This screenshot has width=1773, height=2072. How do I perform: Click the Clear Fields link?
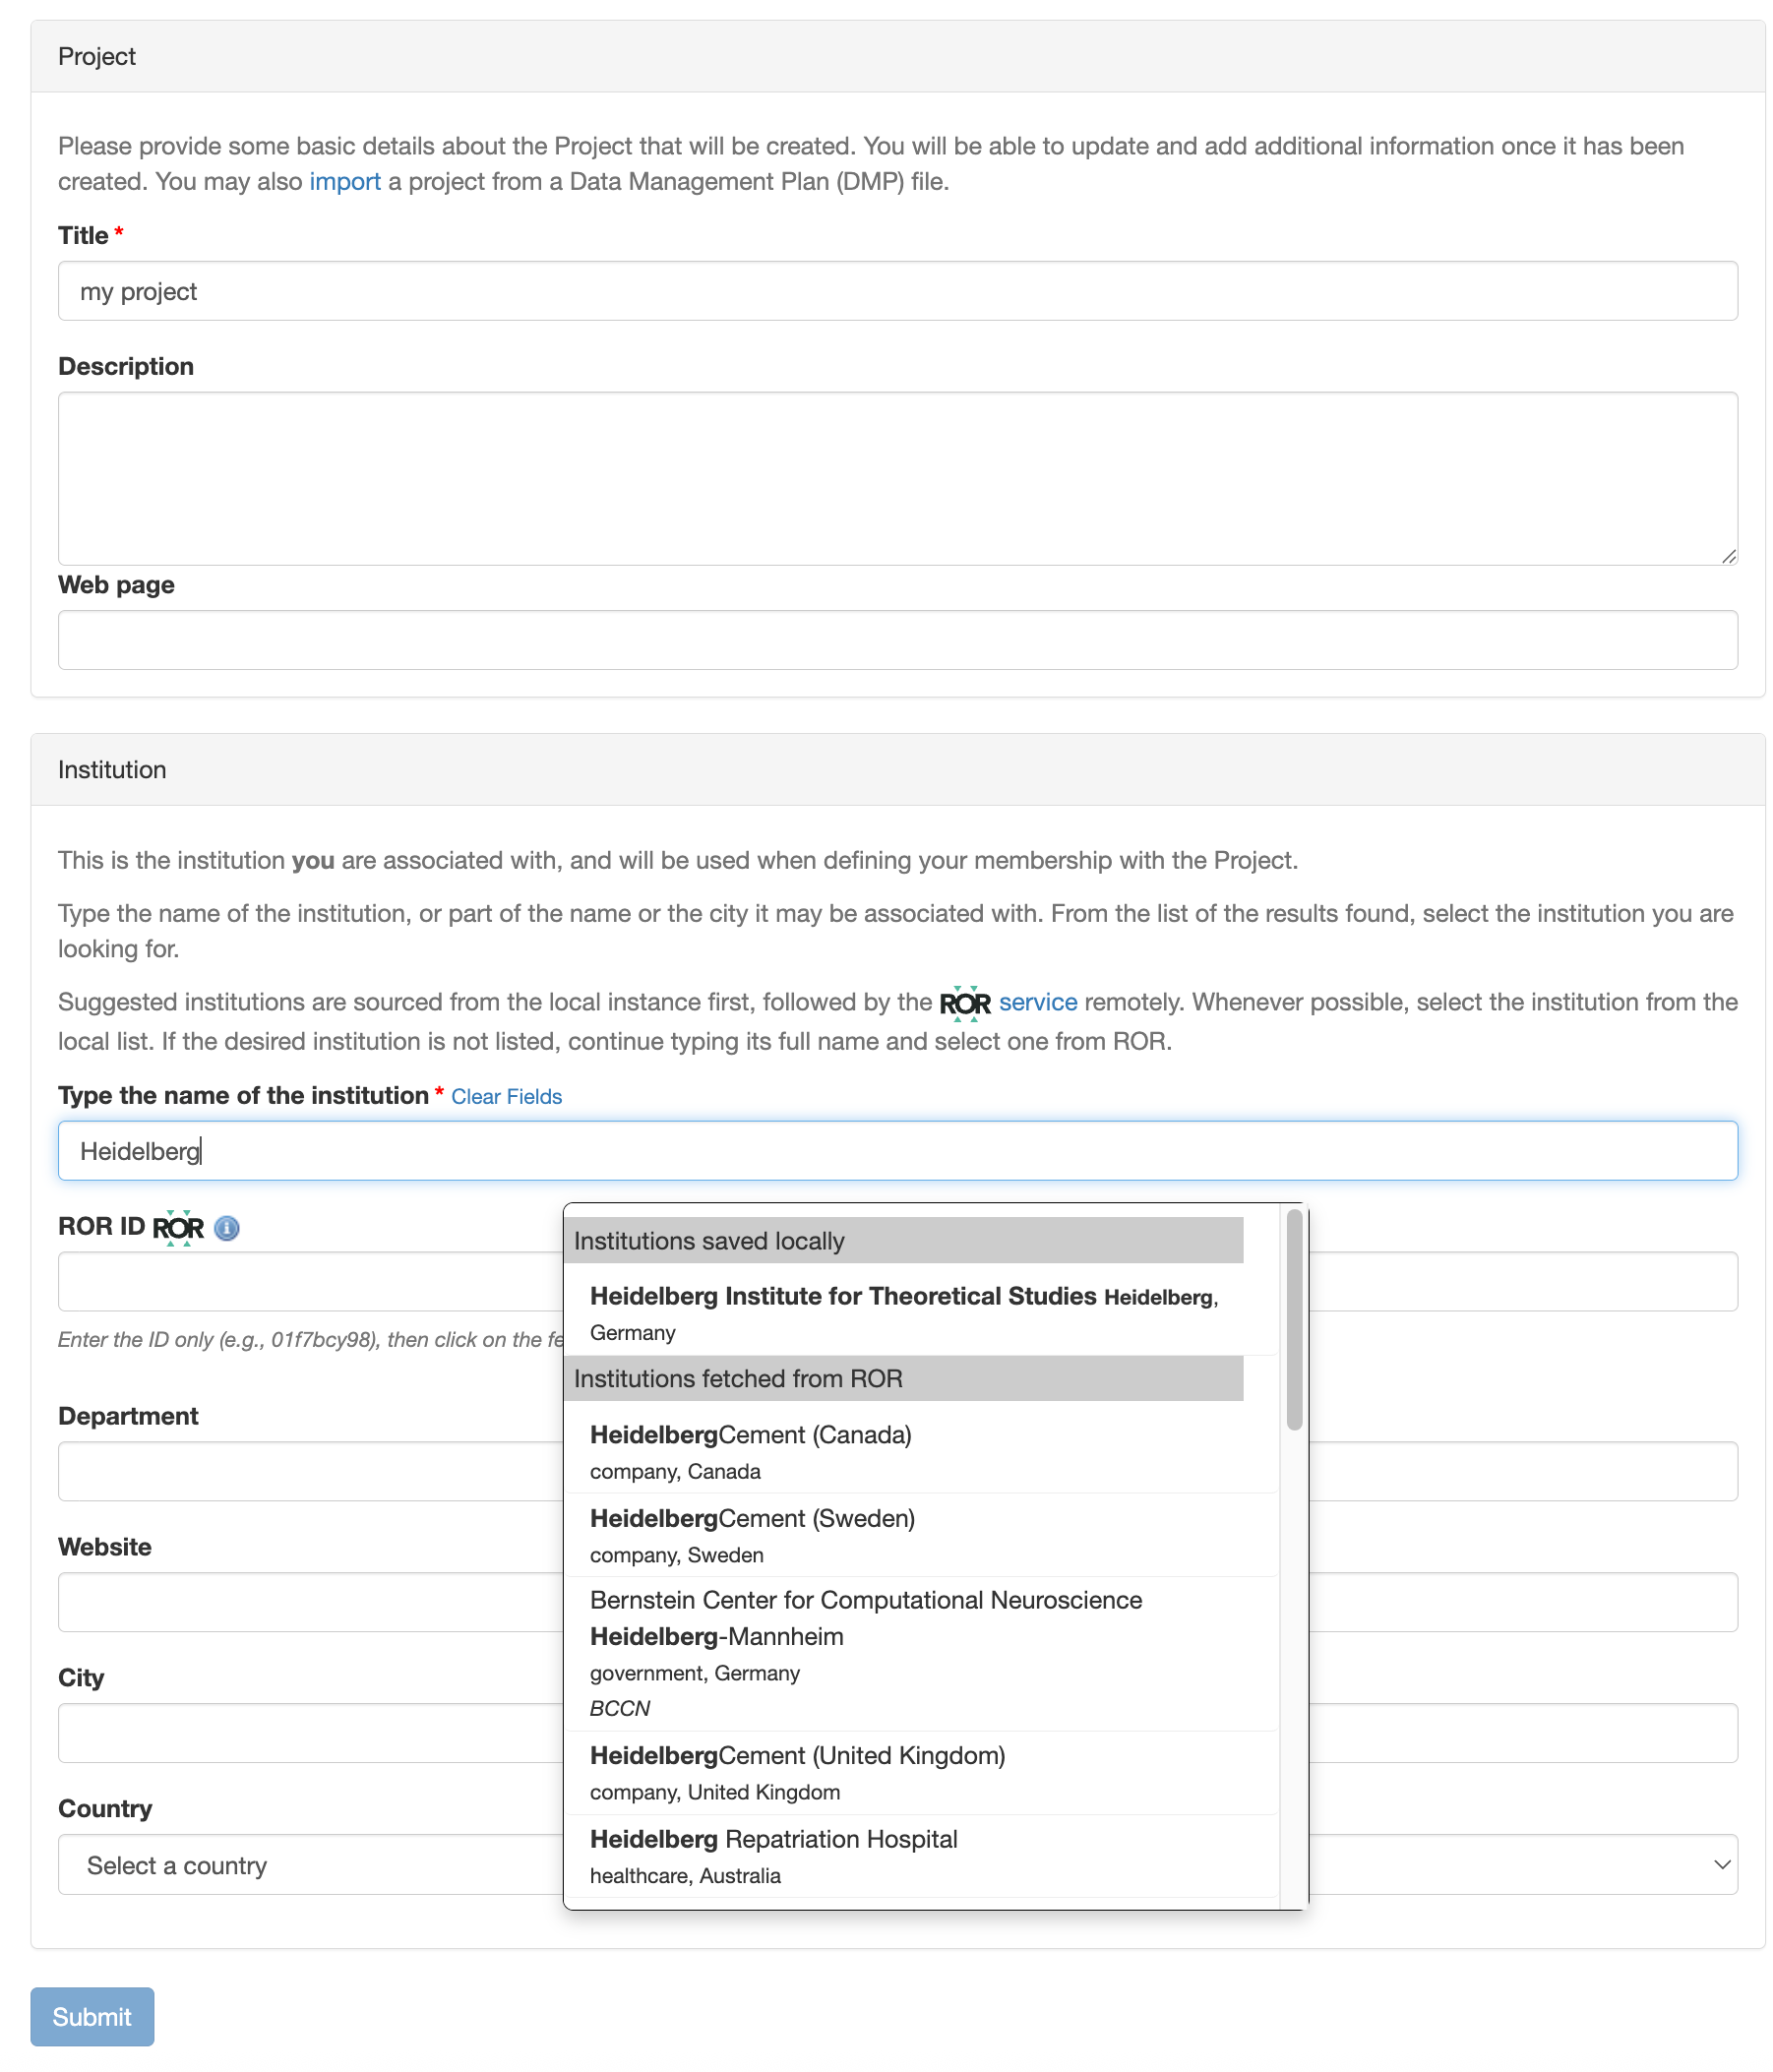point(506,1096)
